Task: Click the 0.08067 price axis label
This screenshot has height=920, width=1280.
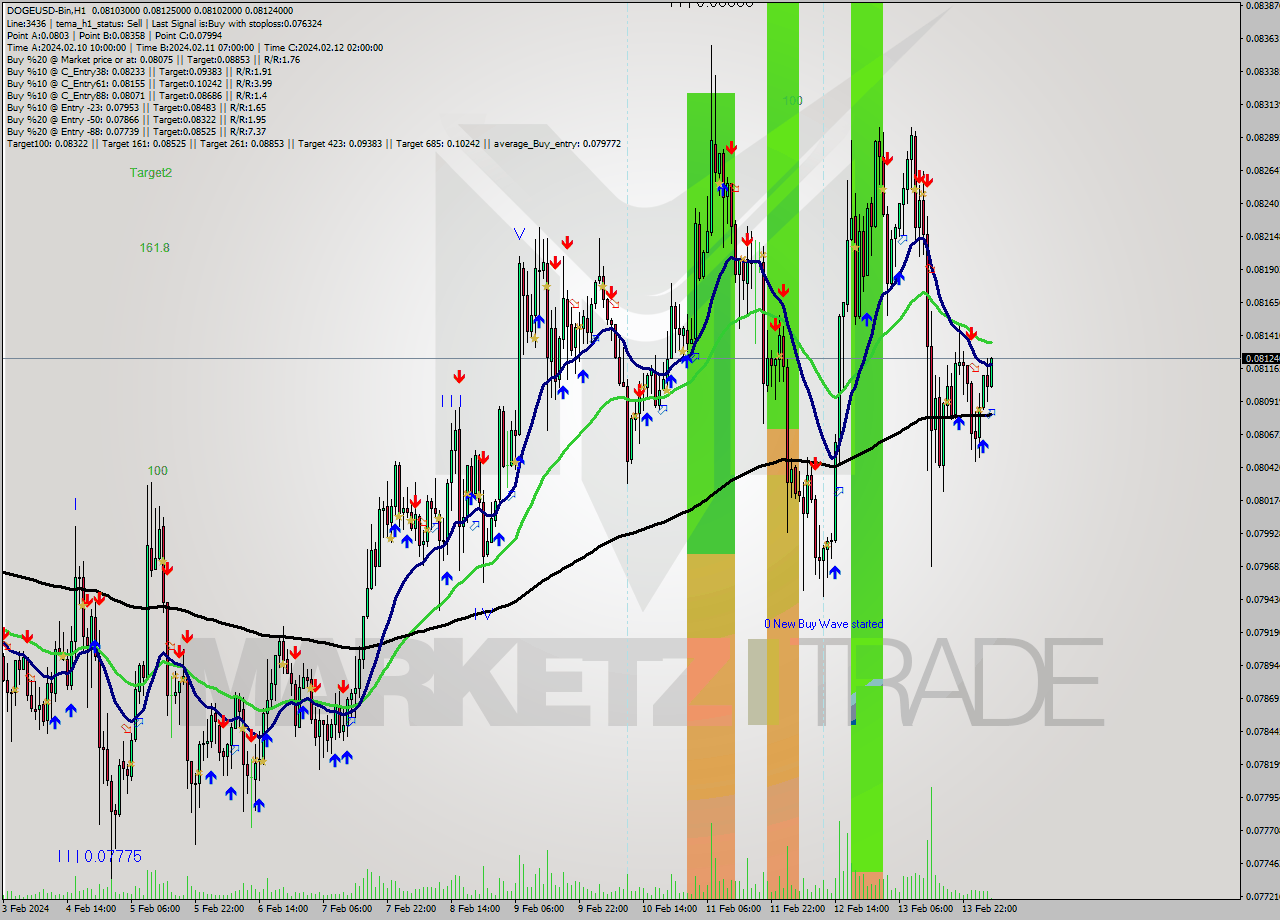Action: coord(1261,434)
